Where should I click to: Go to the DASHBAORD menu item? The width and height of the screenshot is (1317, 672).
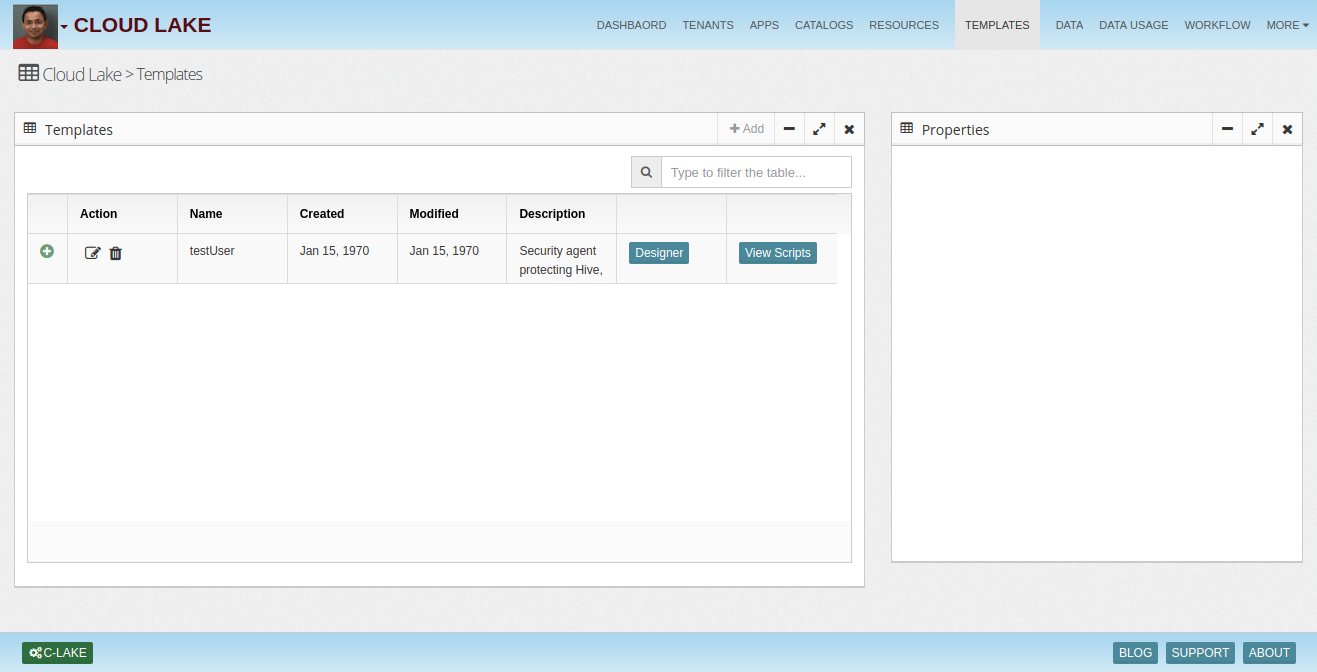coord(631,25)
